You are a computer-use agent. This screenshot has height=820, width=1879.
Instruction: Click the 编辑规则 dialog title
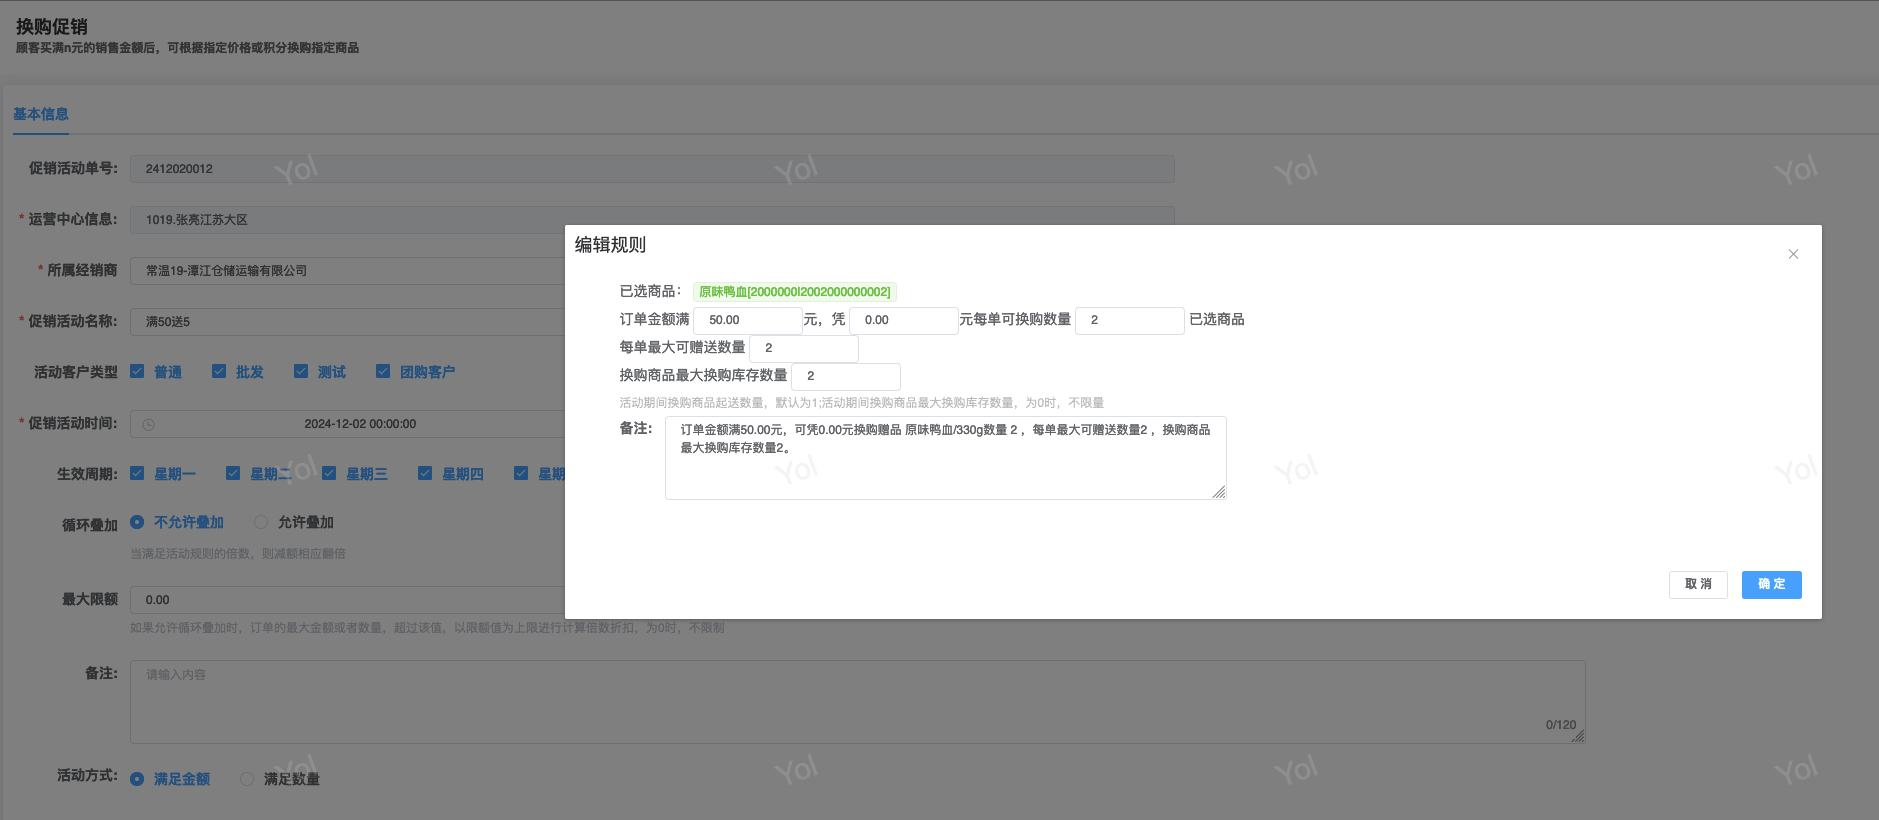[610, 245]
